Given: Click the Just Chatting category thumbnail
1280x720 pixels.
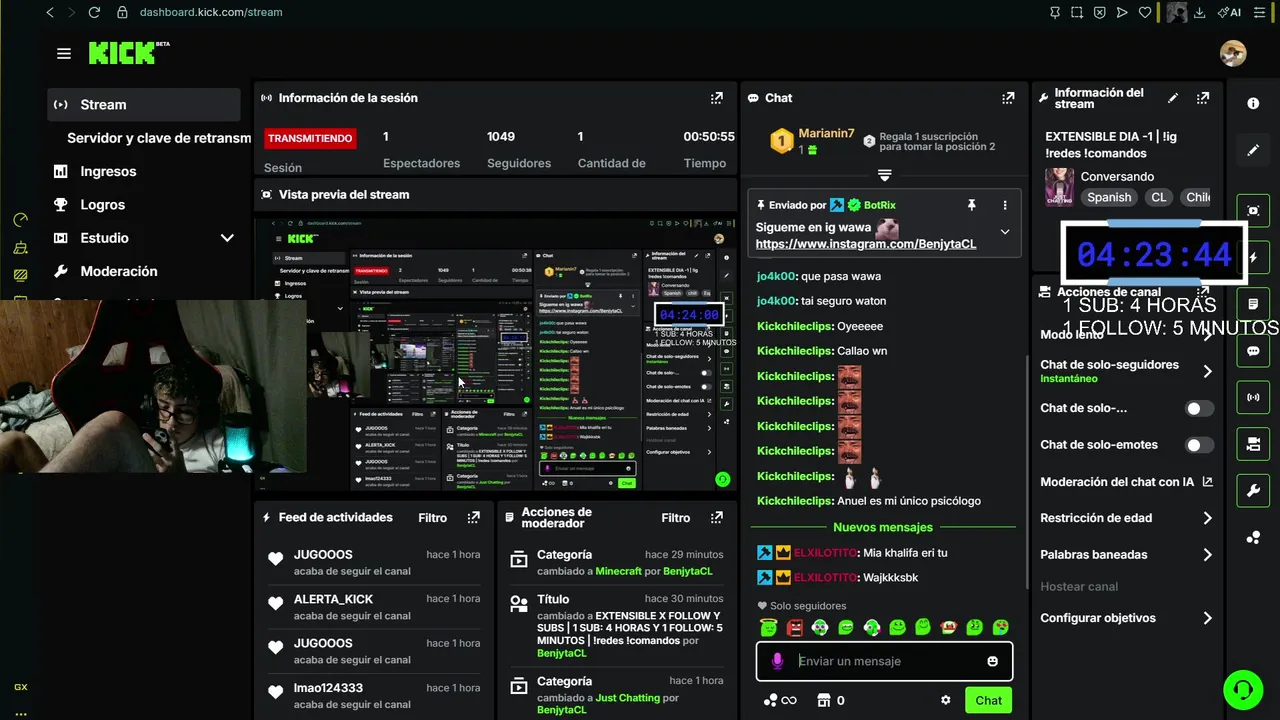Looking at the screenshot, I should [1059, 187].
